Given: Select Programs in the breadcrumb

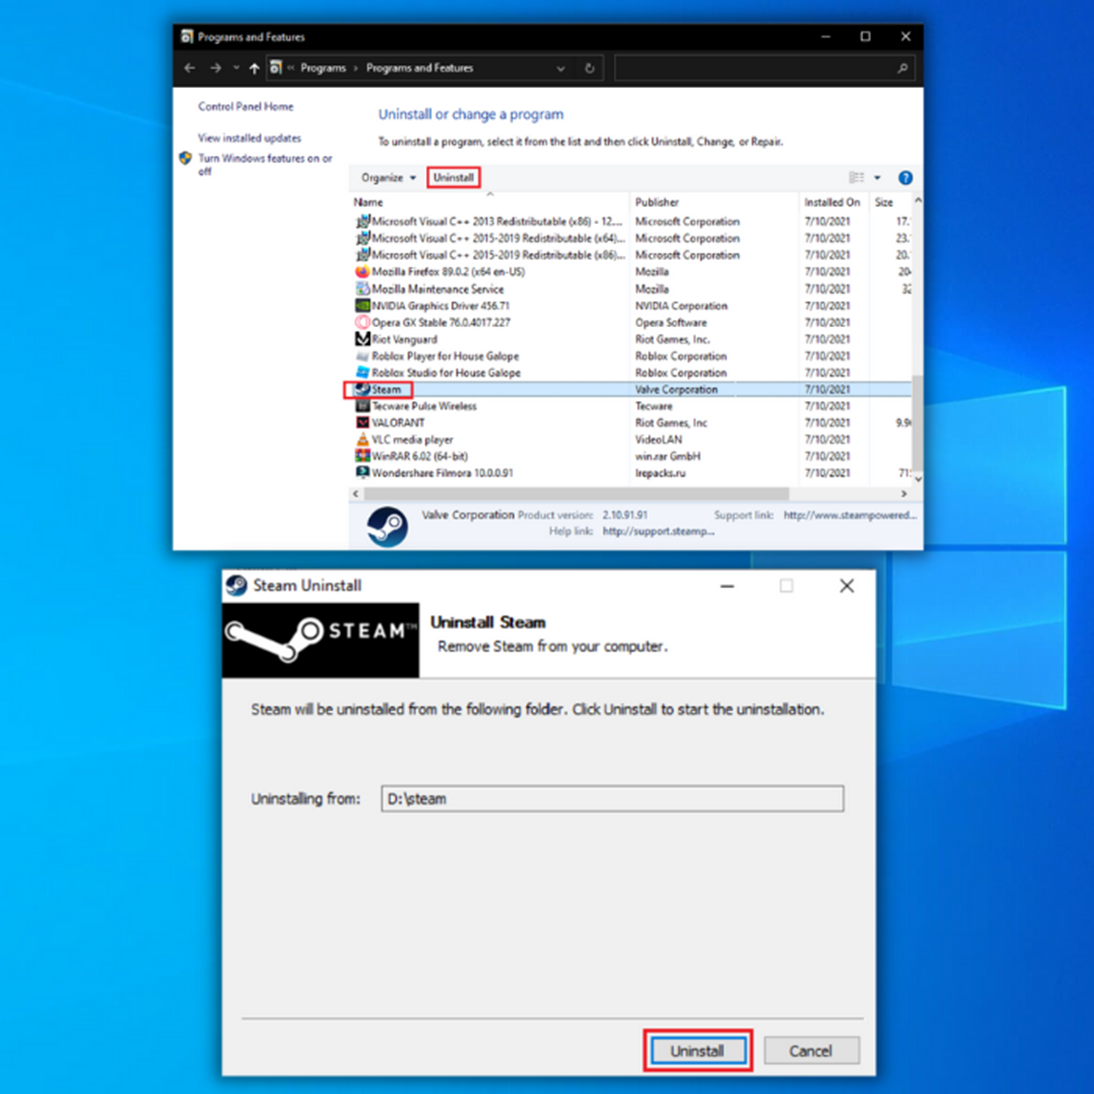Looking at the screenshot, I should click(323, 68).
